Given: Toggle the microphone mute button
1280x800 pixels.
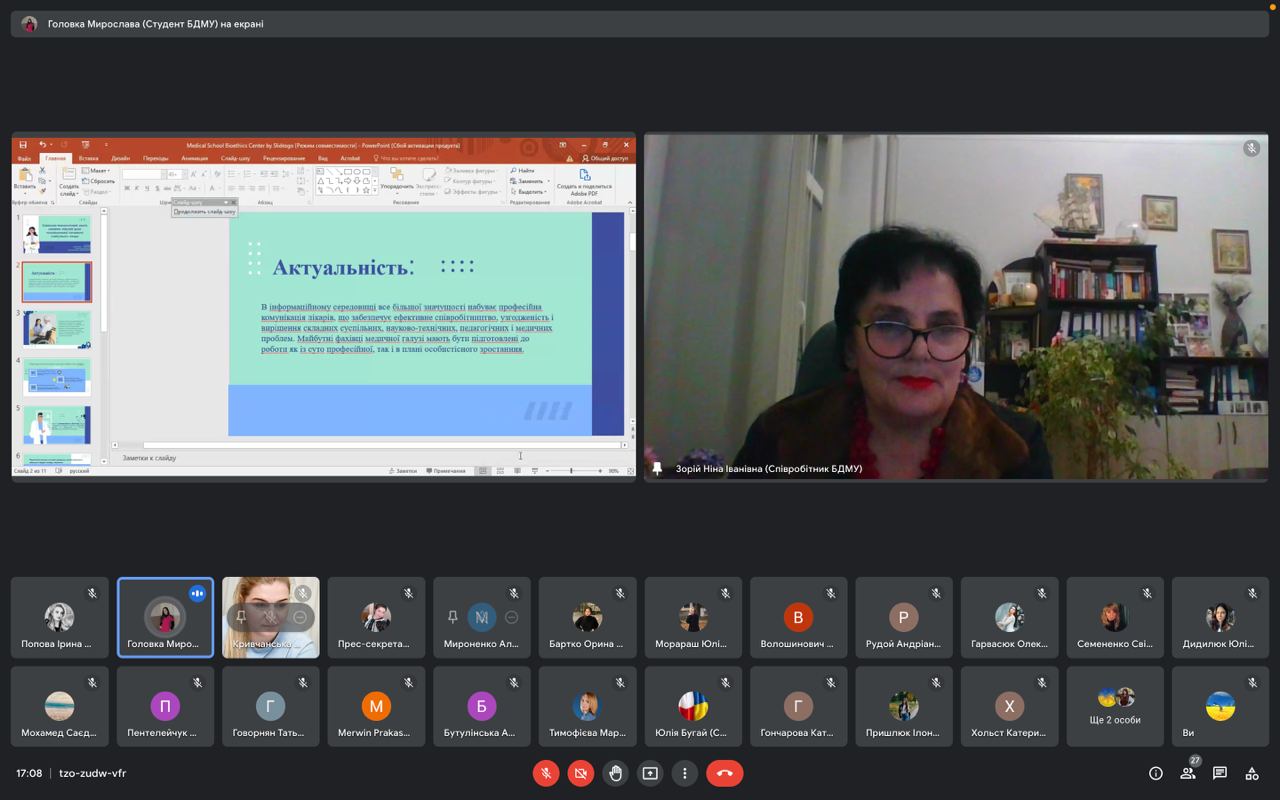Looking at the screenshot, I should [x=546, y=773].
